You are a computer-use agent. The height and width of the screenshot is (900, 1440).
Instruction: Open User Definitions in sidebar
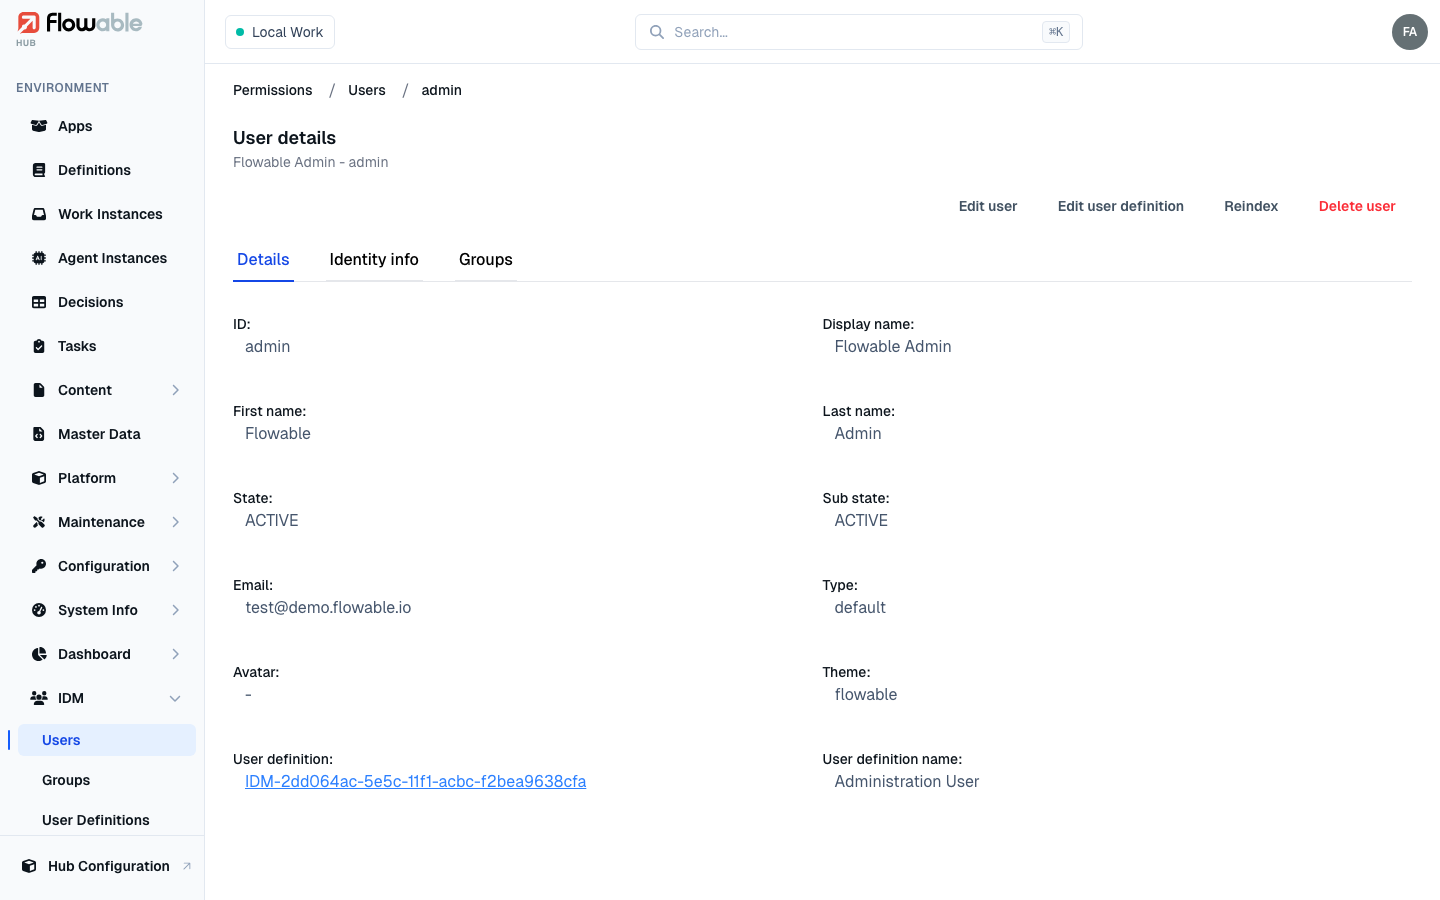(x=107, y=820)
